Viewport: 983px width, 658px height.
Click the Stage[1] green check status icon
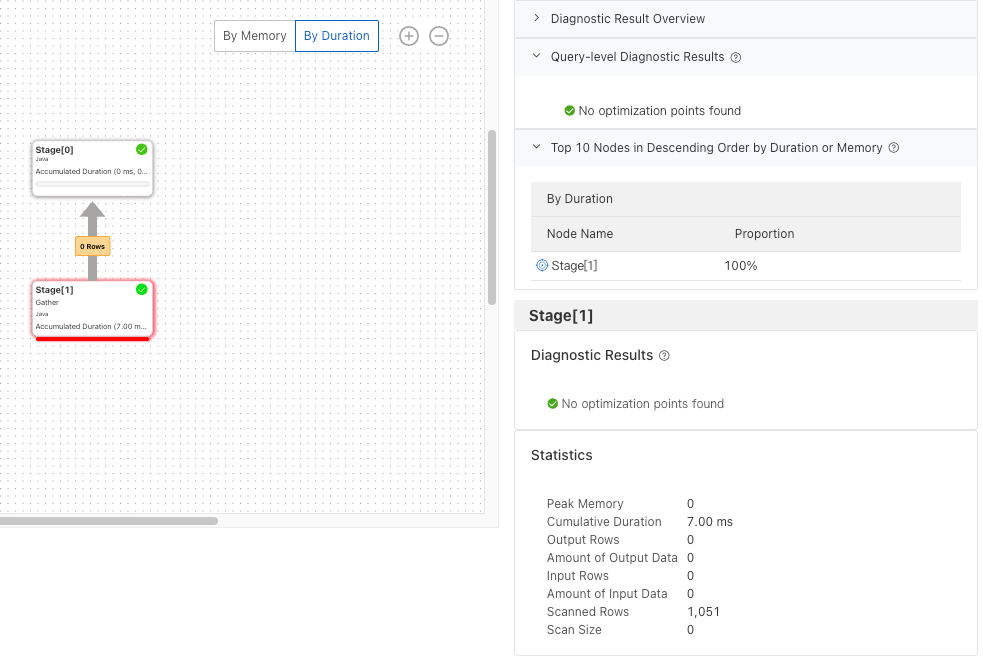click(x=142, y=289)
